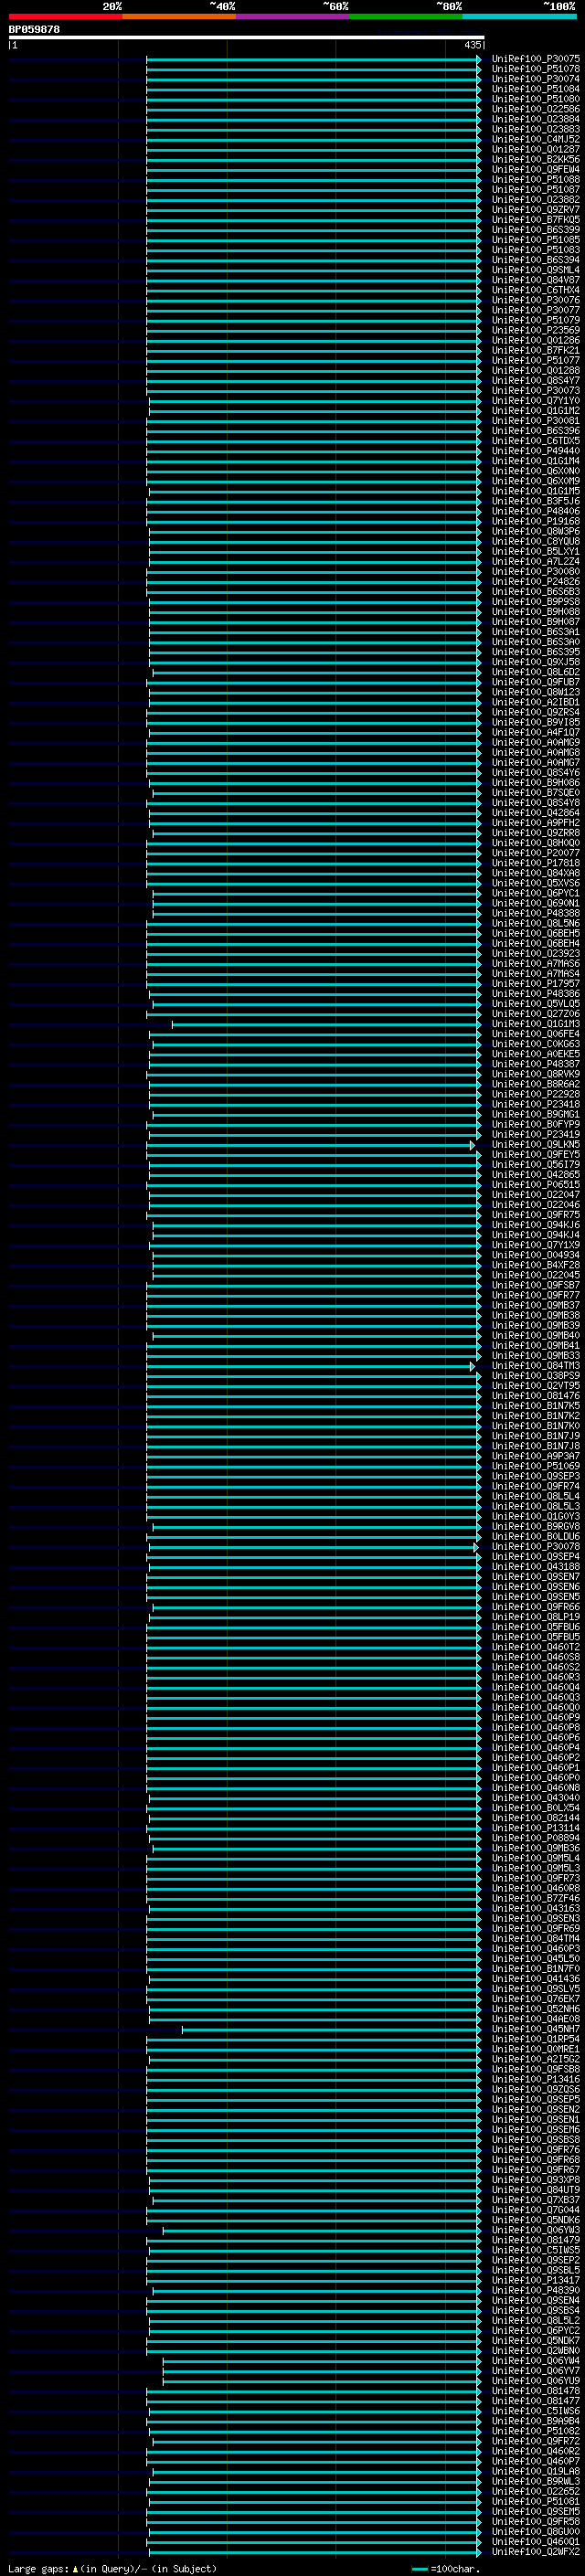The height and width of the screenshot is (2576, 585).
Task: Select the UniRef100_Q9FEW4 hit name
Action: [x=536, y=169]
